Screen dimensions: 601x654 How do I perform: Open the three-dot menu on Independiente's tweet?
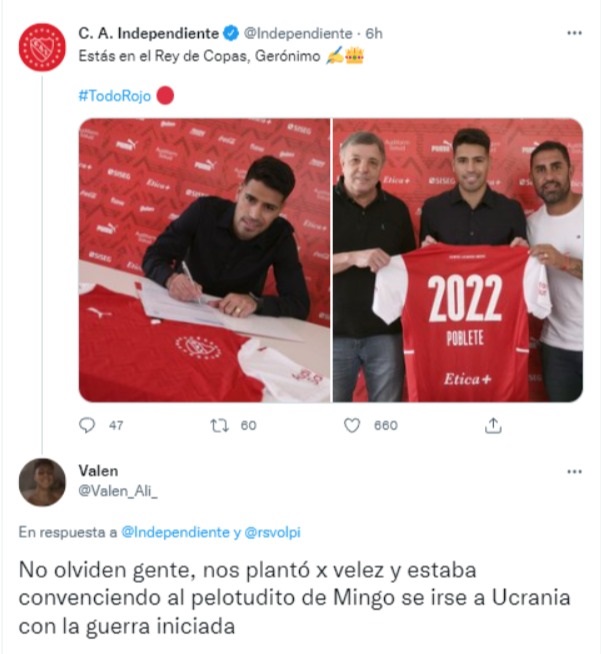click(x=575, y=33)
